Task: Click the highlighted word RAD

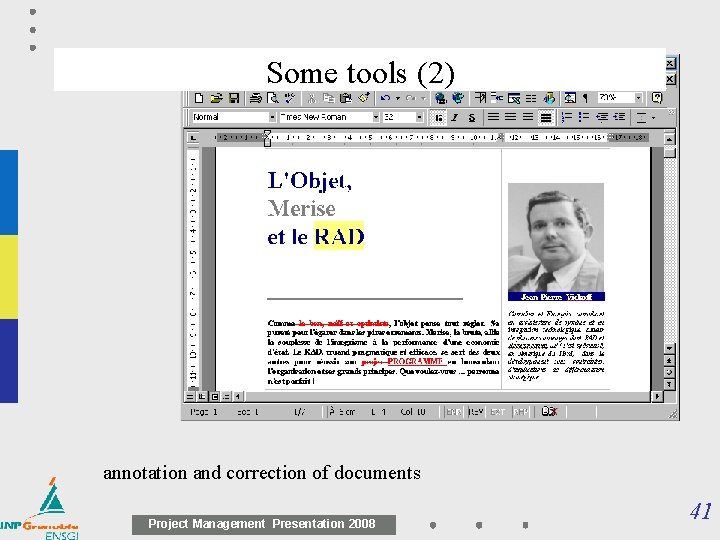Action: point(339,236)
